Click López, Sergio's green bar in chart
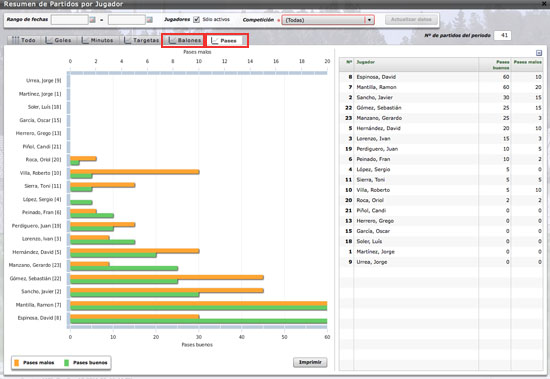This screenshot has height=379, width=550. tap(81, 202)
